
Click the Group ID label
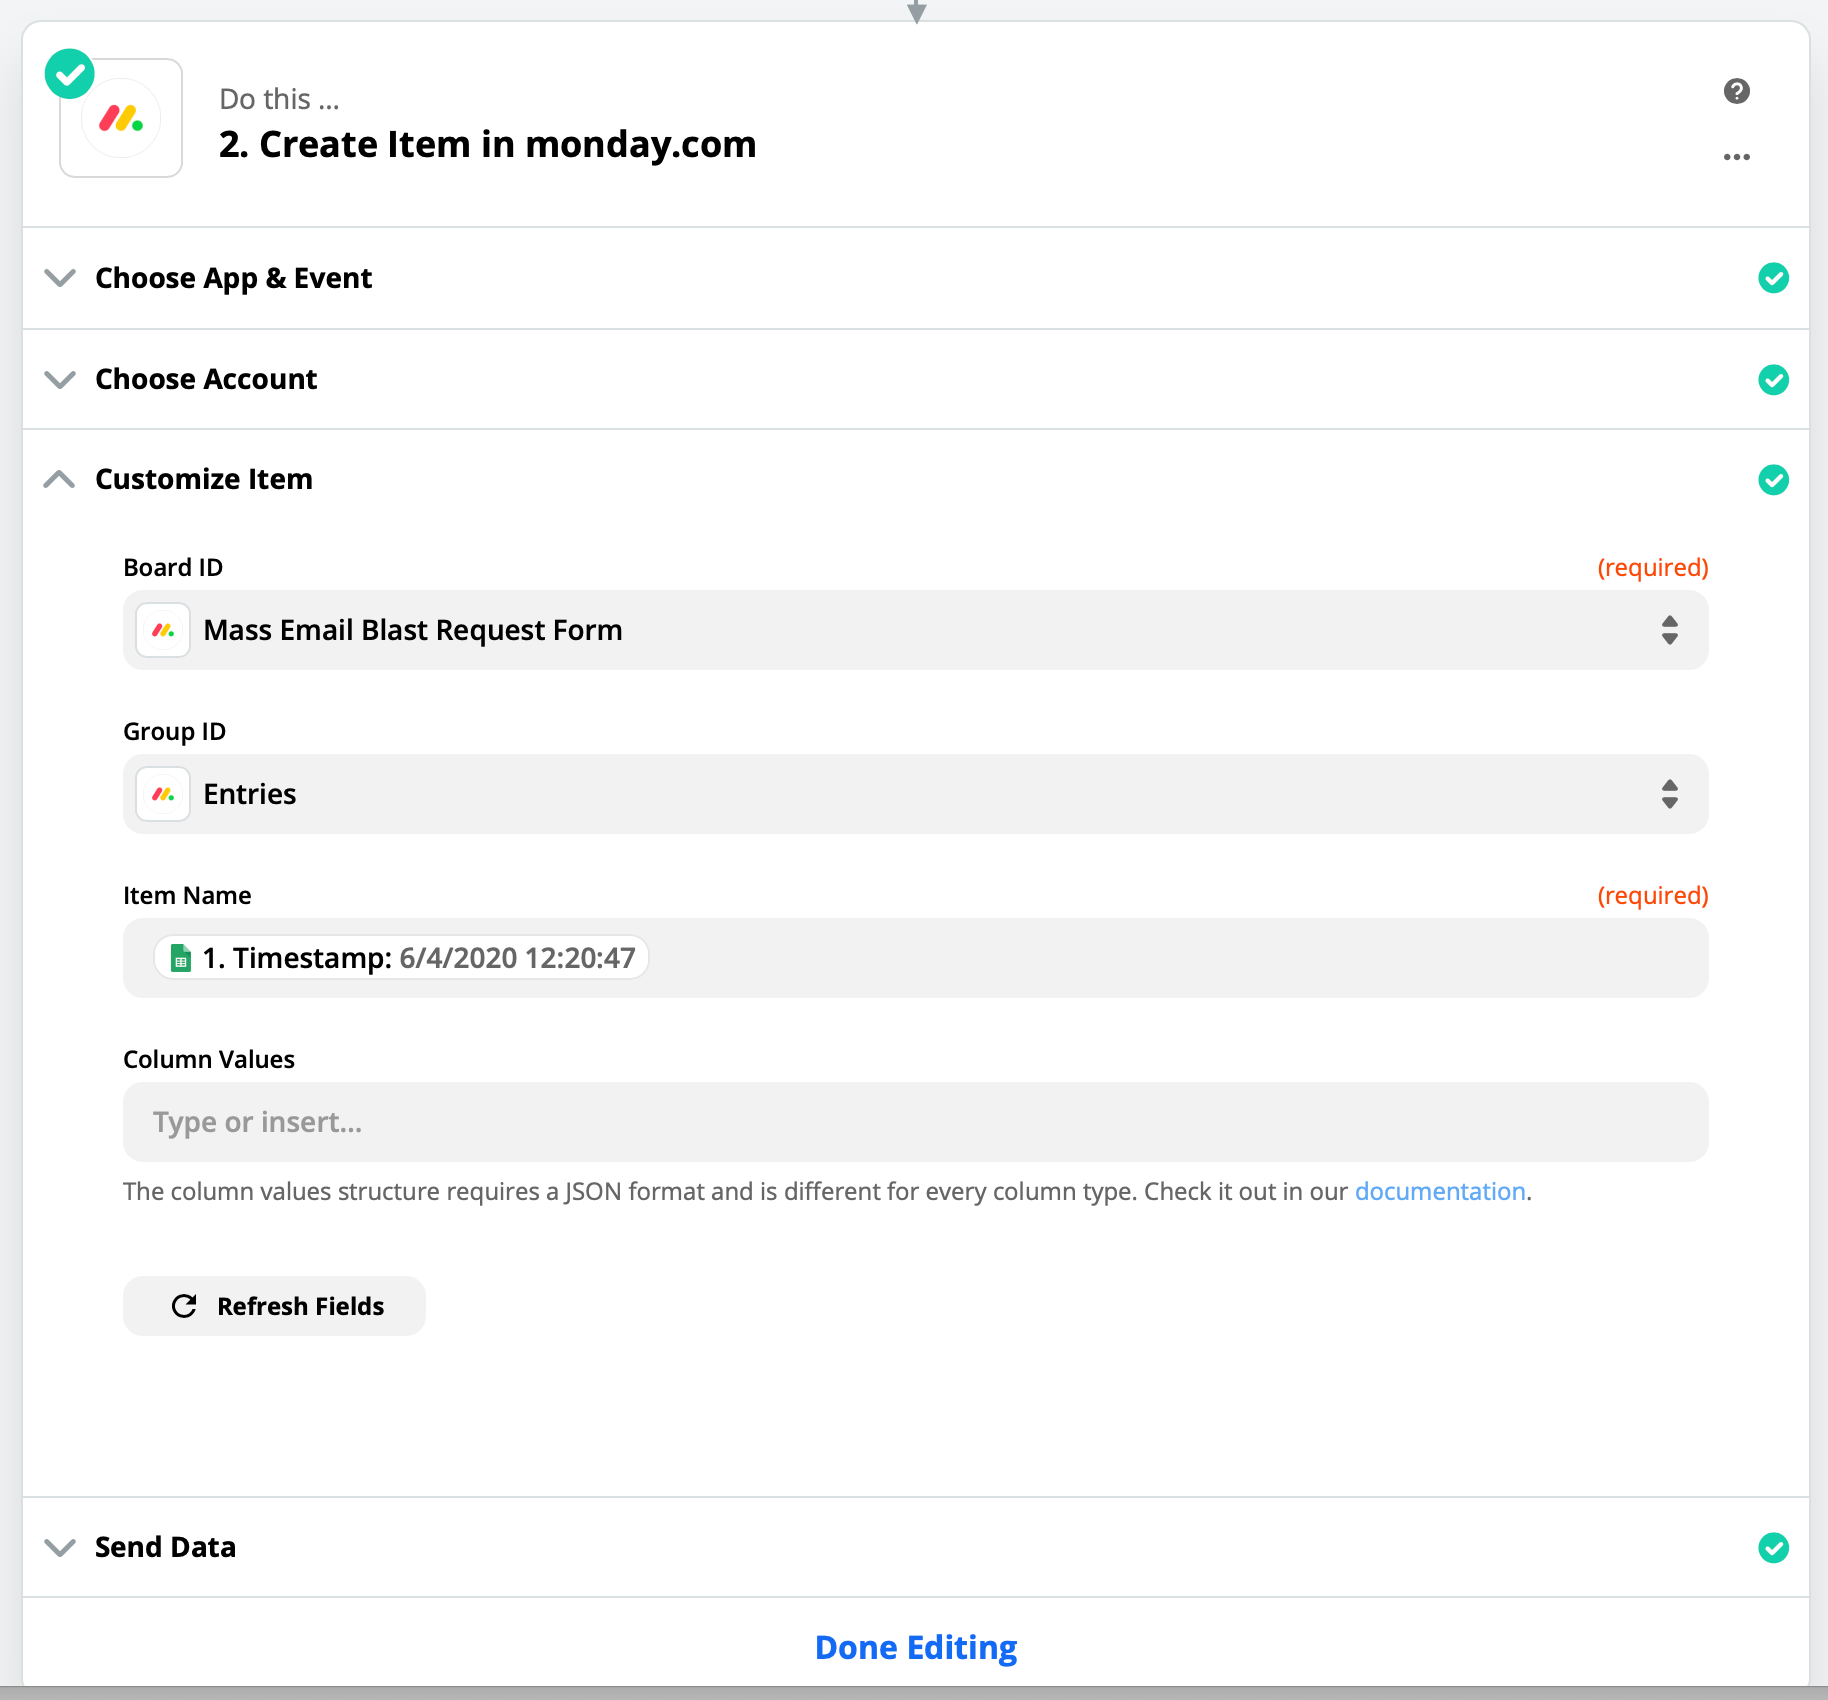pyautogui.click(x=175, y=731)
